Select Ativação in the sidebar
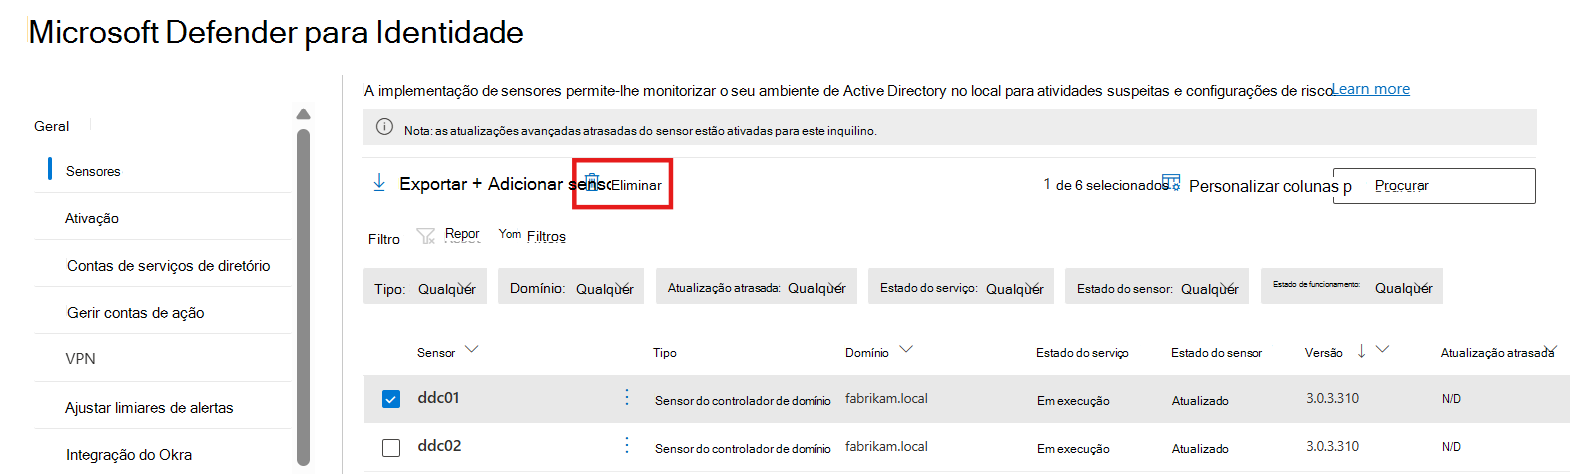The height and width of the screenshot is (474, 1570). coord(92,218)
